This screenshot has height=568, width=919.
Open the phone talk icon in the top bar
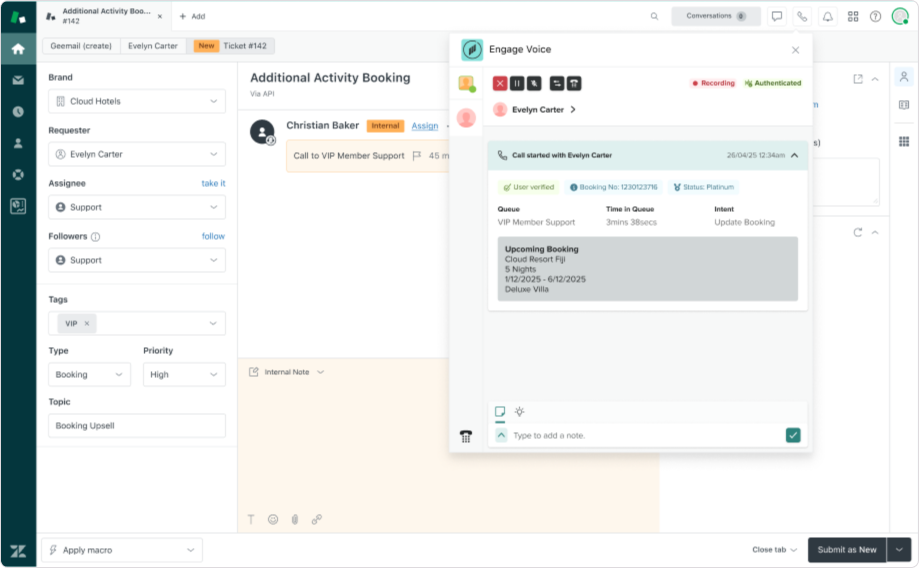coord(802,16)
